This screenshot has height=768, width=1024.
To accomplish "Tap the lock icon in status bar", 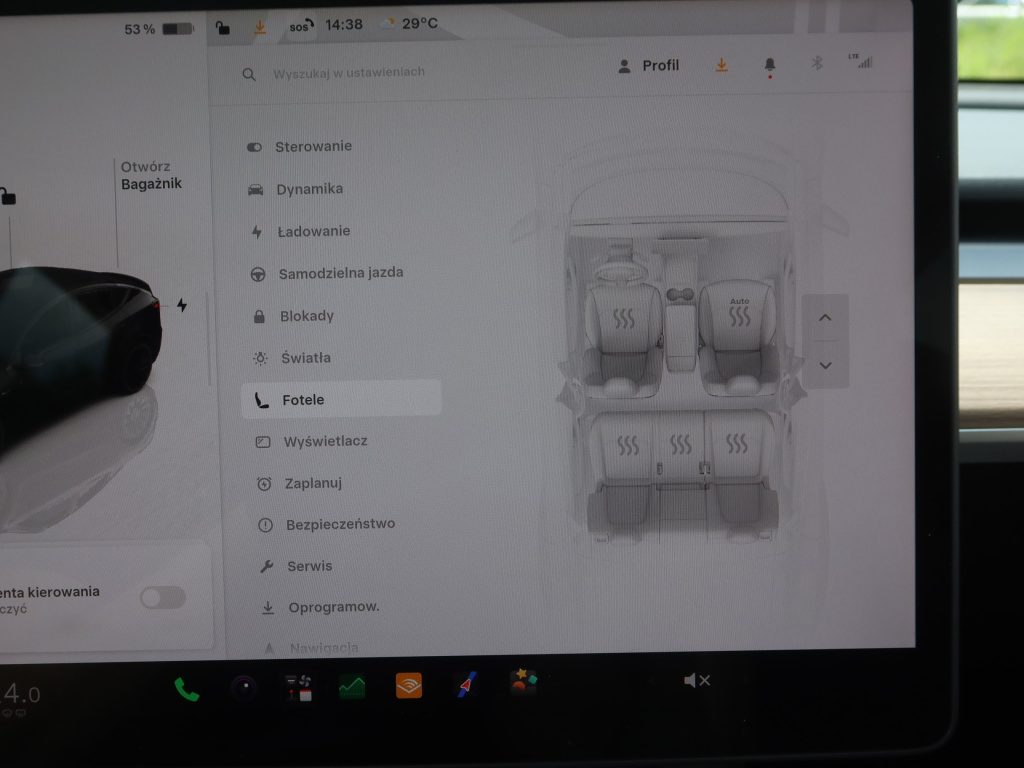I will (x=223, y=28).
